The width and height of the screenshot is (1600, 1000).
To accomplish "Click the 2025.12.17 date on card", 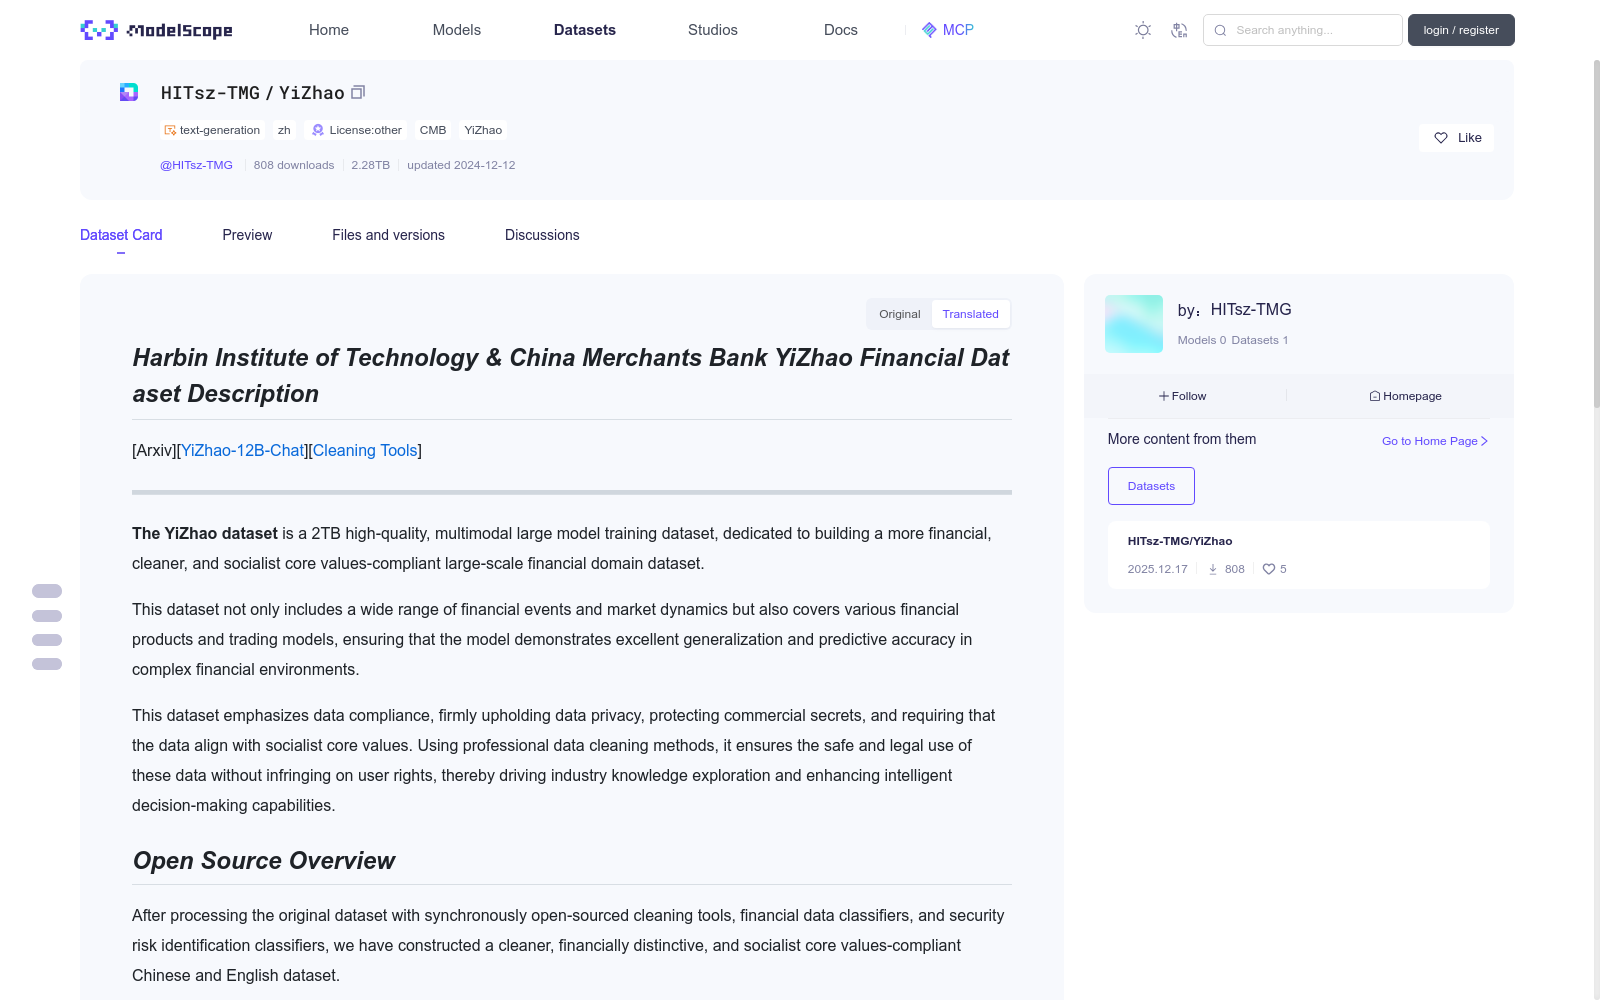I will pos(1158,569).
